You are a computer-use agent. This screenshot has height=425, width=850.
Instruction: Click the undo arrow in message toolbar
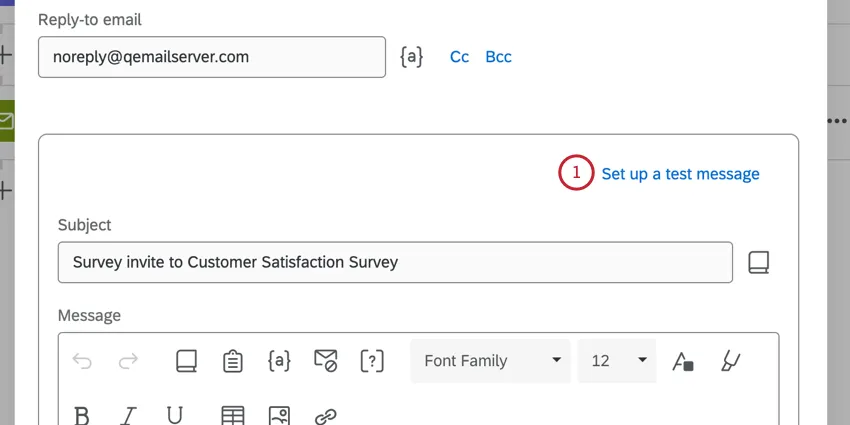tap(82, 361)
